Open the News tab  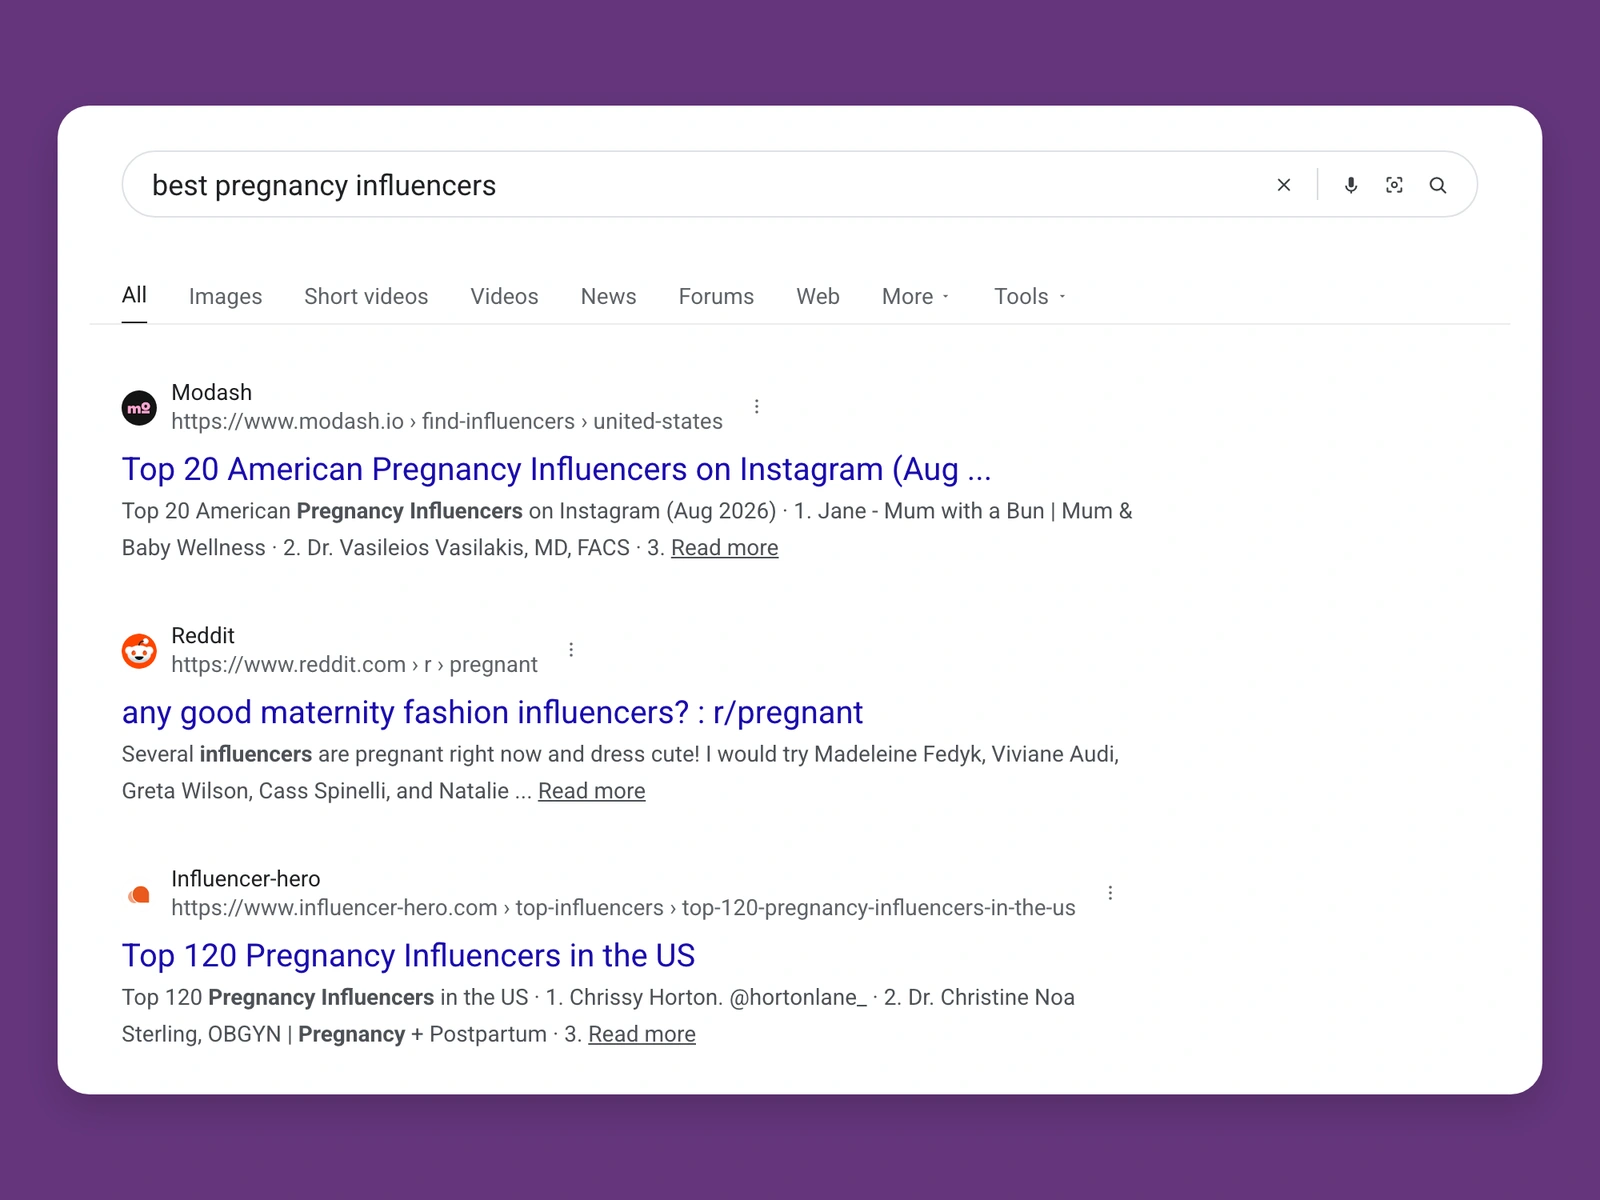point(608,296)
